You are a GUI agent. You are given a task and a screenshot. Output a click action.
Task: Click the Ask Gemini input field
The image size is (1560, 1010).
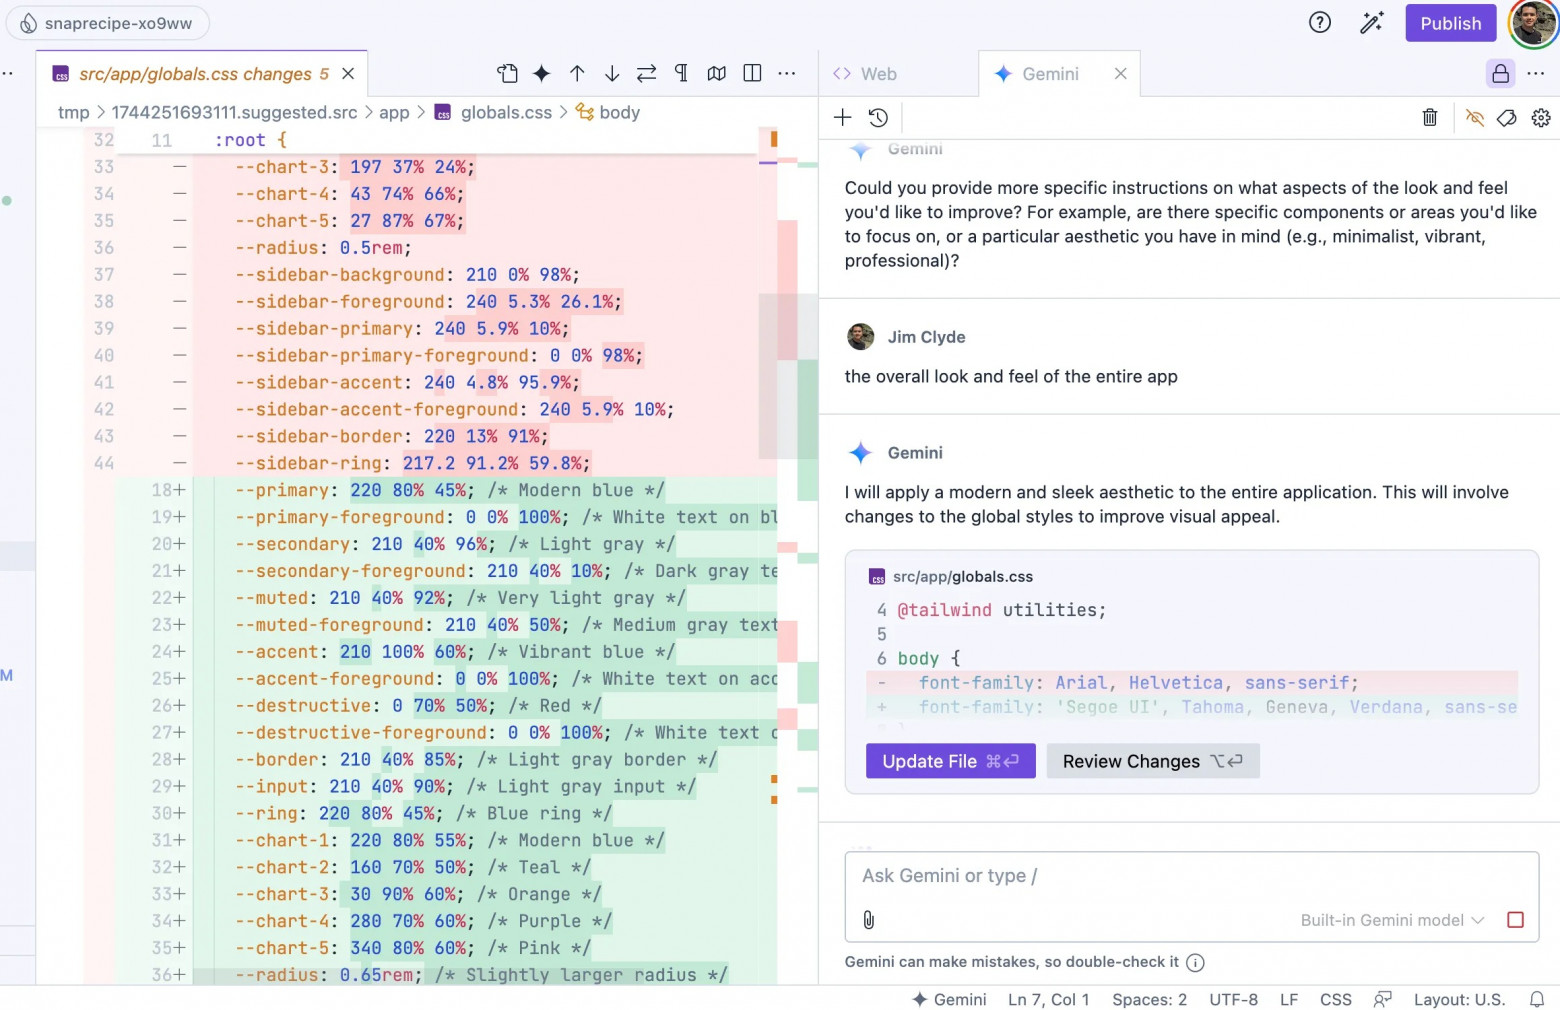coord(1190,876)
